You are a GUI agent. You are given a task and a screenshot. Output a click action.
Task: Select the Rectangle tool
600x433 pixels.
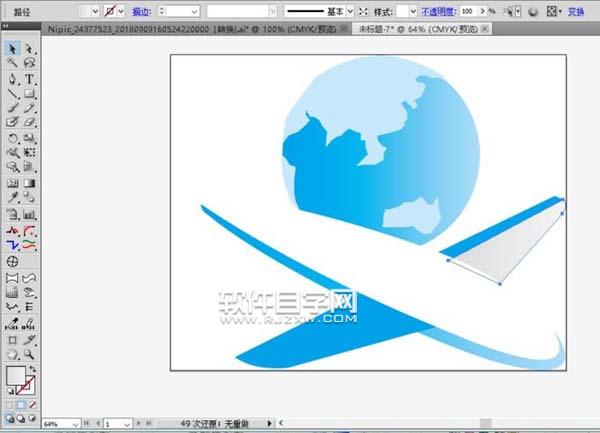(x=29, y=93)
